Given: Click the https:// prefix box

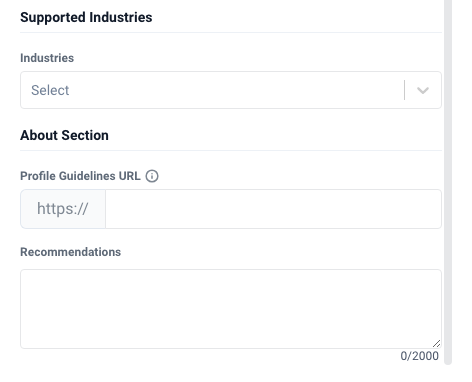Looking at the screenshot, I should point(63,209).
